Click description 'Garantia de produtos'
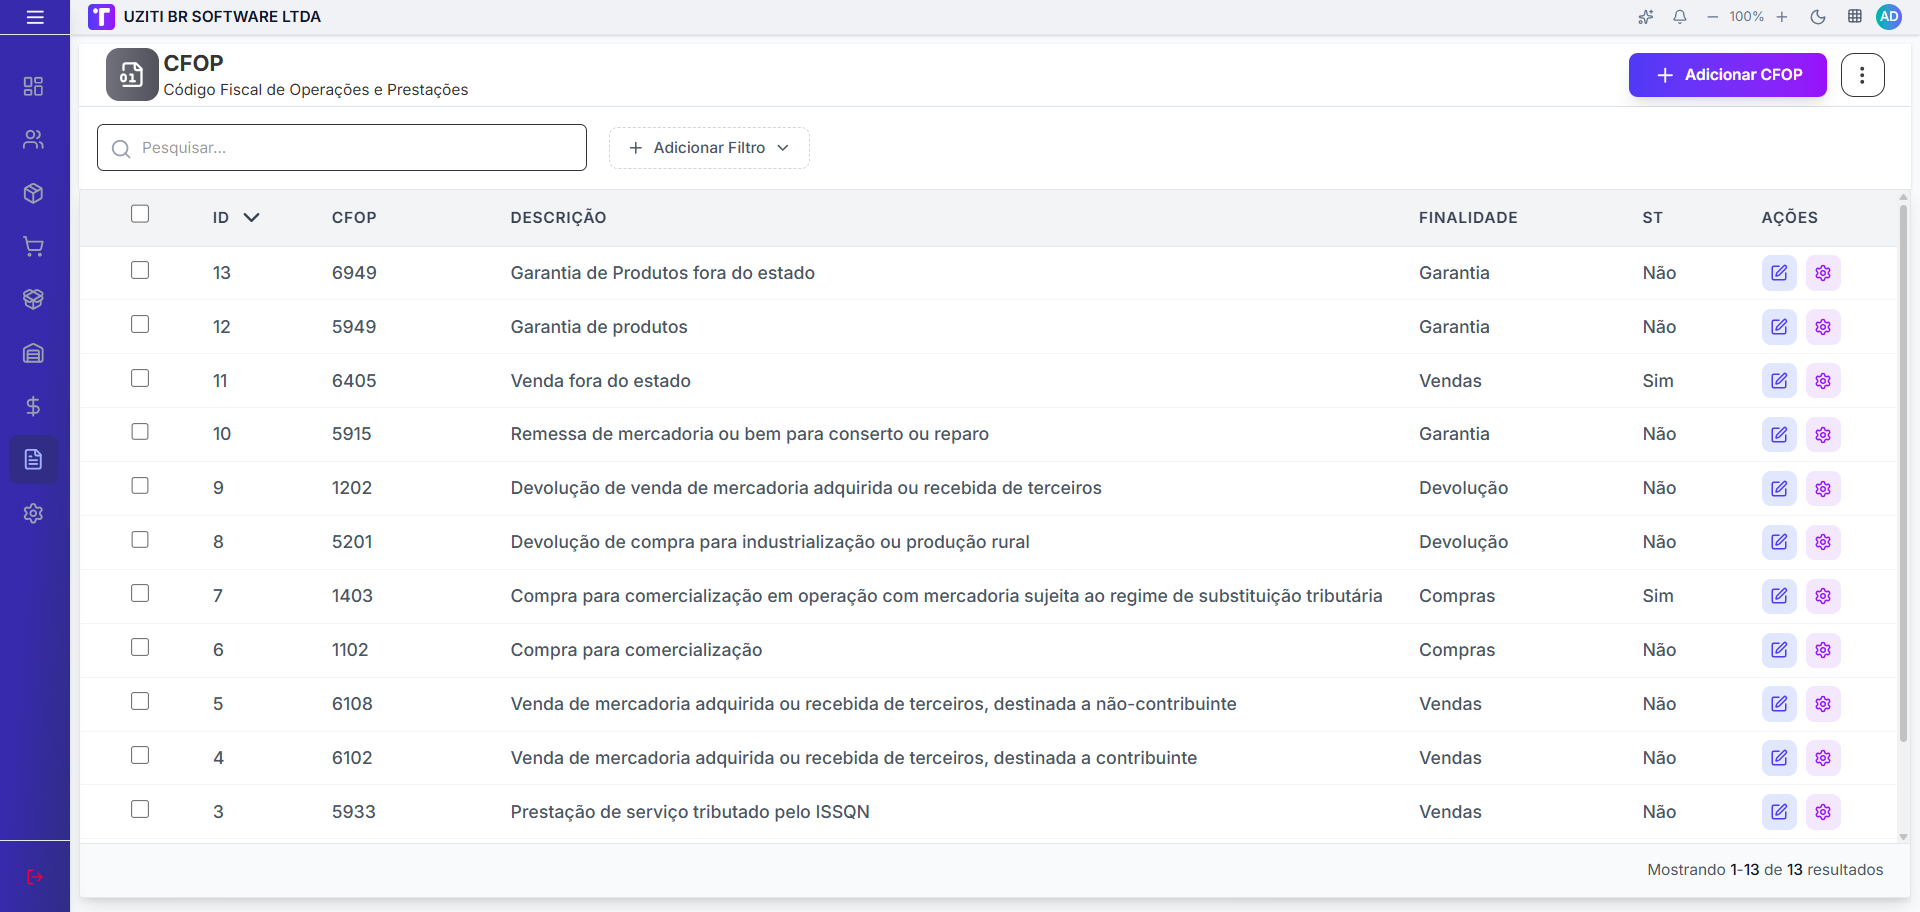 599,327
